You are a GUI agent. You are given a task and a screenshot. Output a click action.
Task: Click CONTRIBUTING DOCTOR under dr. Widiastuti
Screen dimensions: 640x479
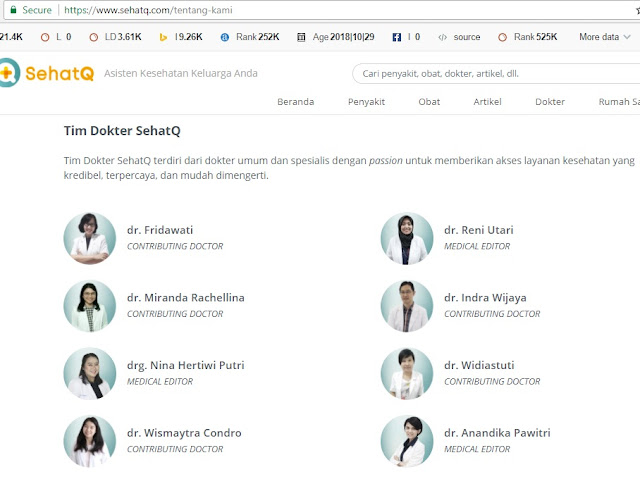(x=492, y=382)
